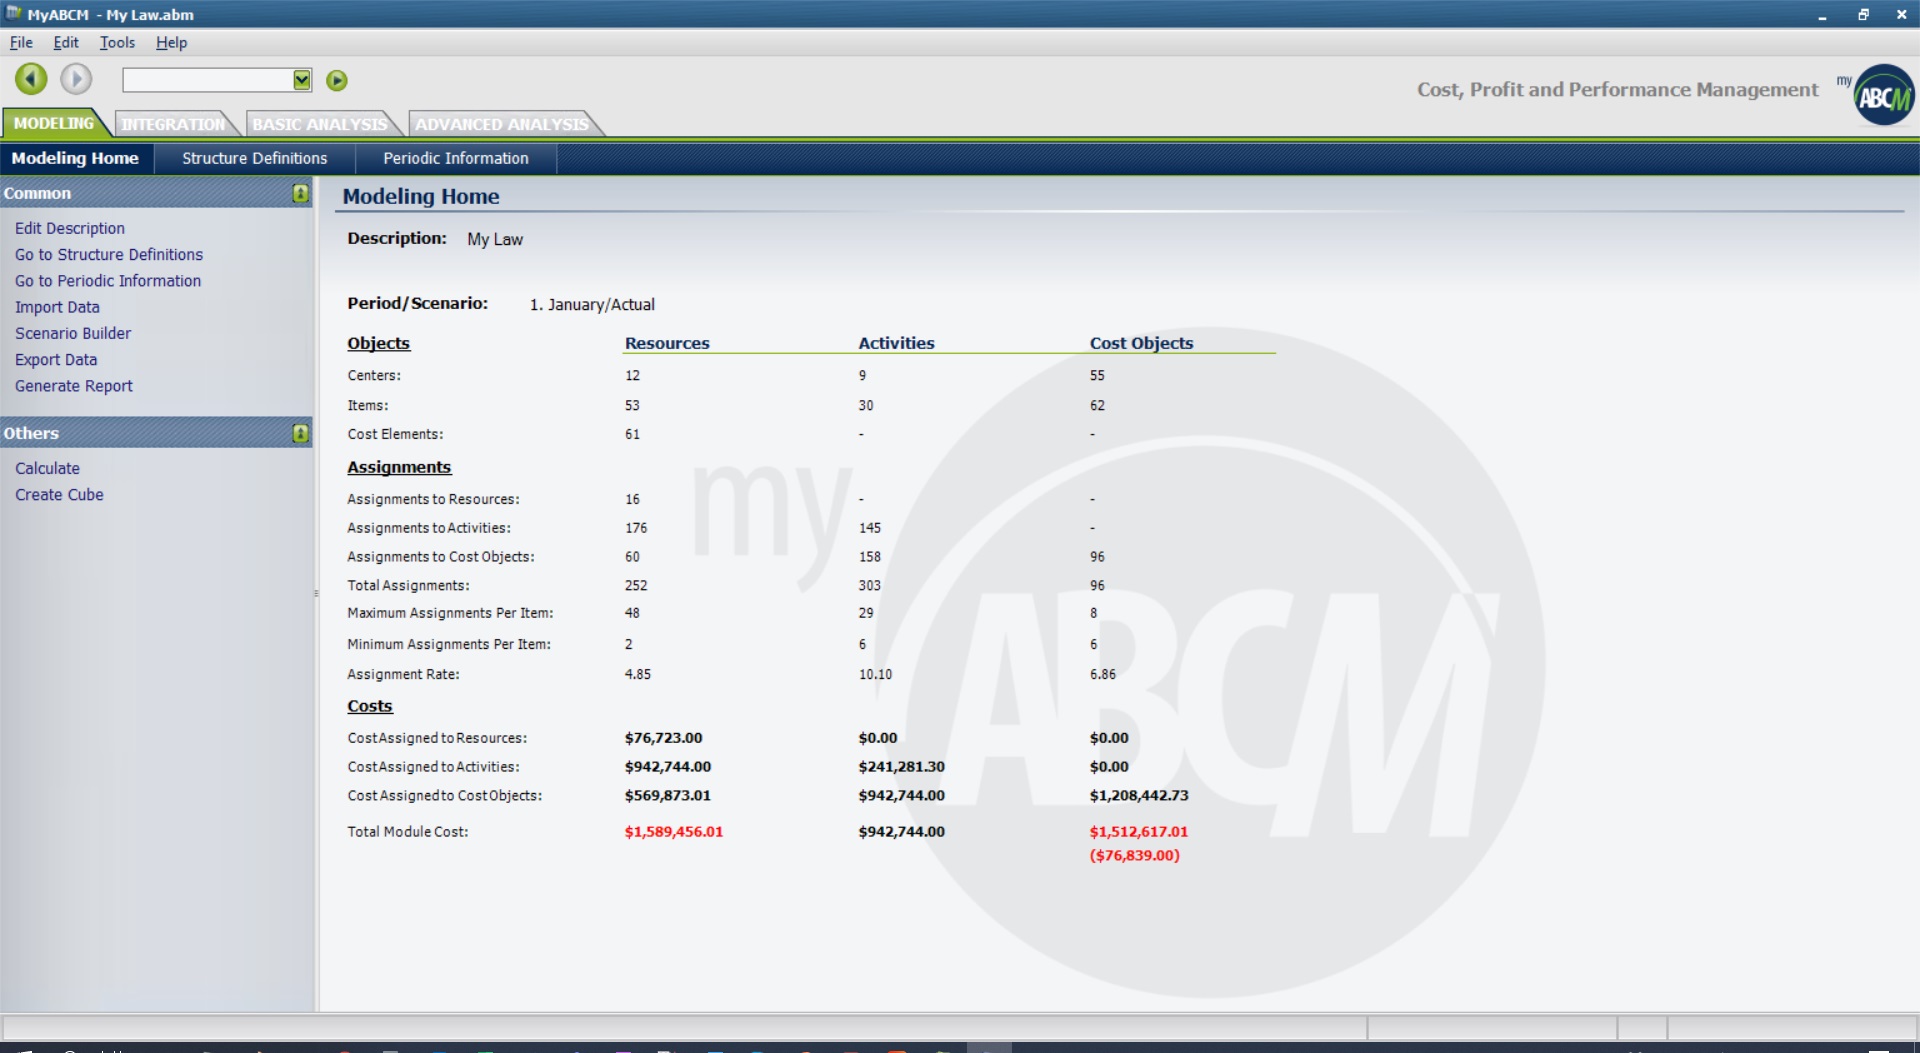Image resolution: width=1920 pixels, height=1053 pixels.
Task: Select the Modeling Home sub-tab
Action: coord(75,158)
